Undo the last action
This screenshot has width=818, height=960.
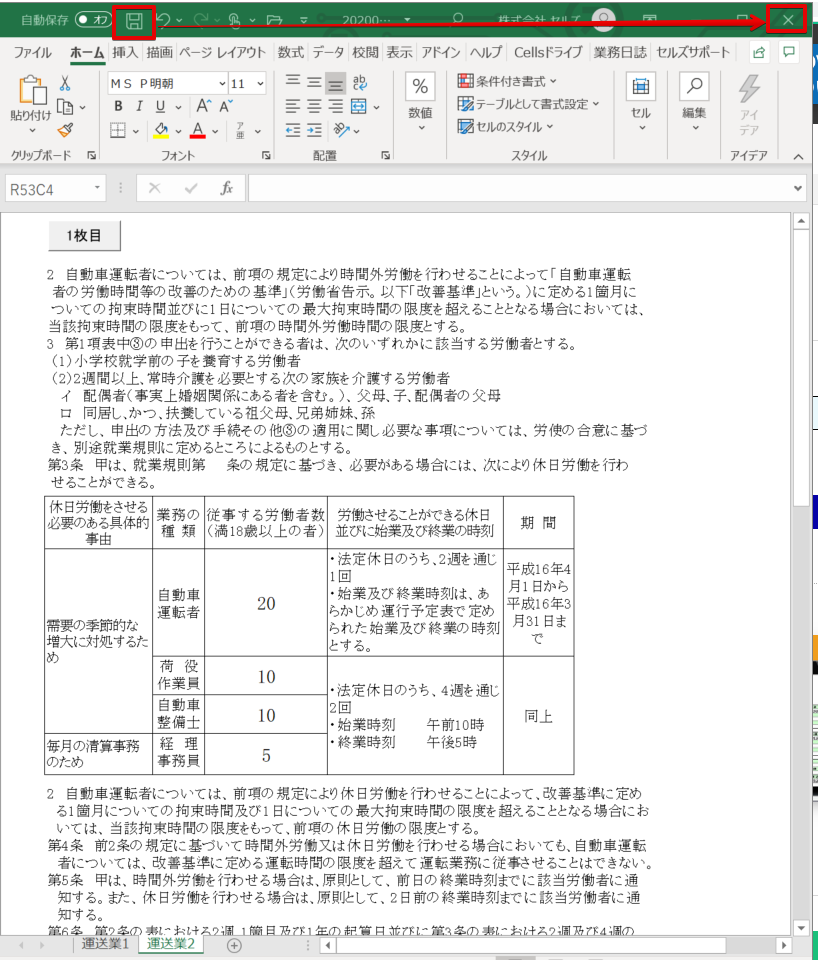163,20
